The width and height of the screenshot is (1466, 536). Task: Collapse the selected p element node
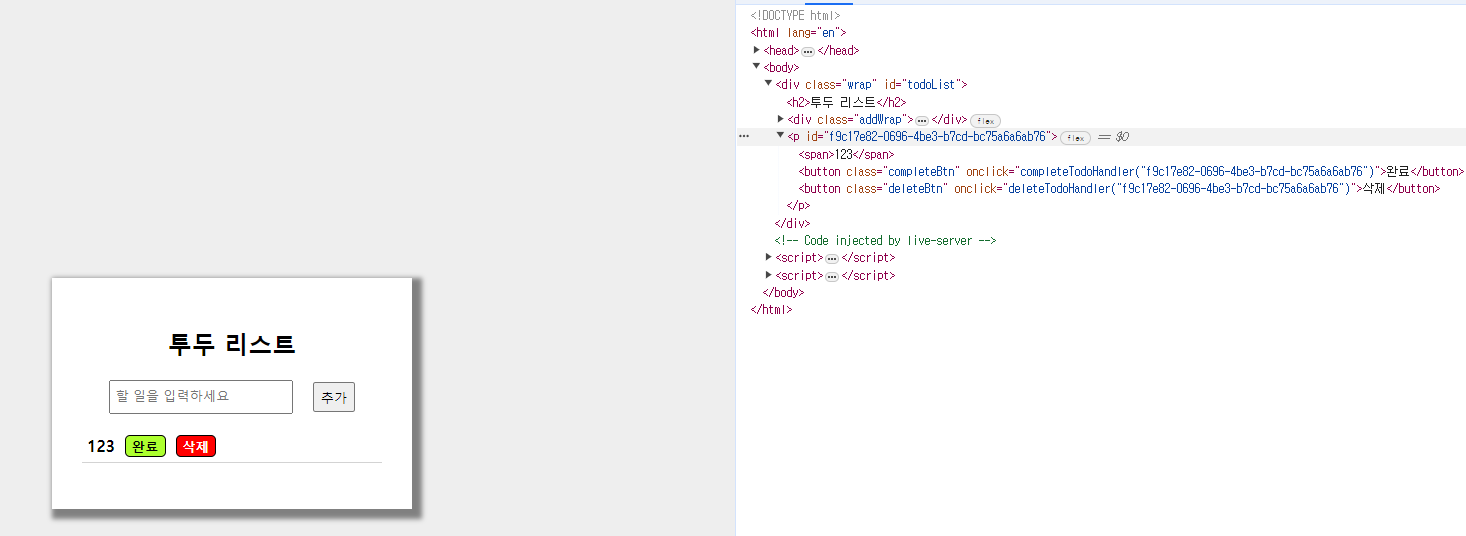[780, 136]
